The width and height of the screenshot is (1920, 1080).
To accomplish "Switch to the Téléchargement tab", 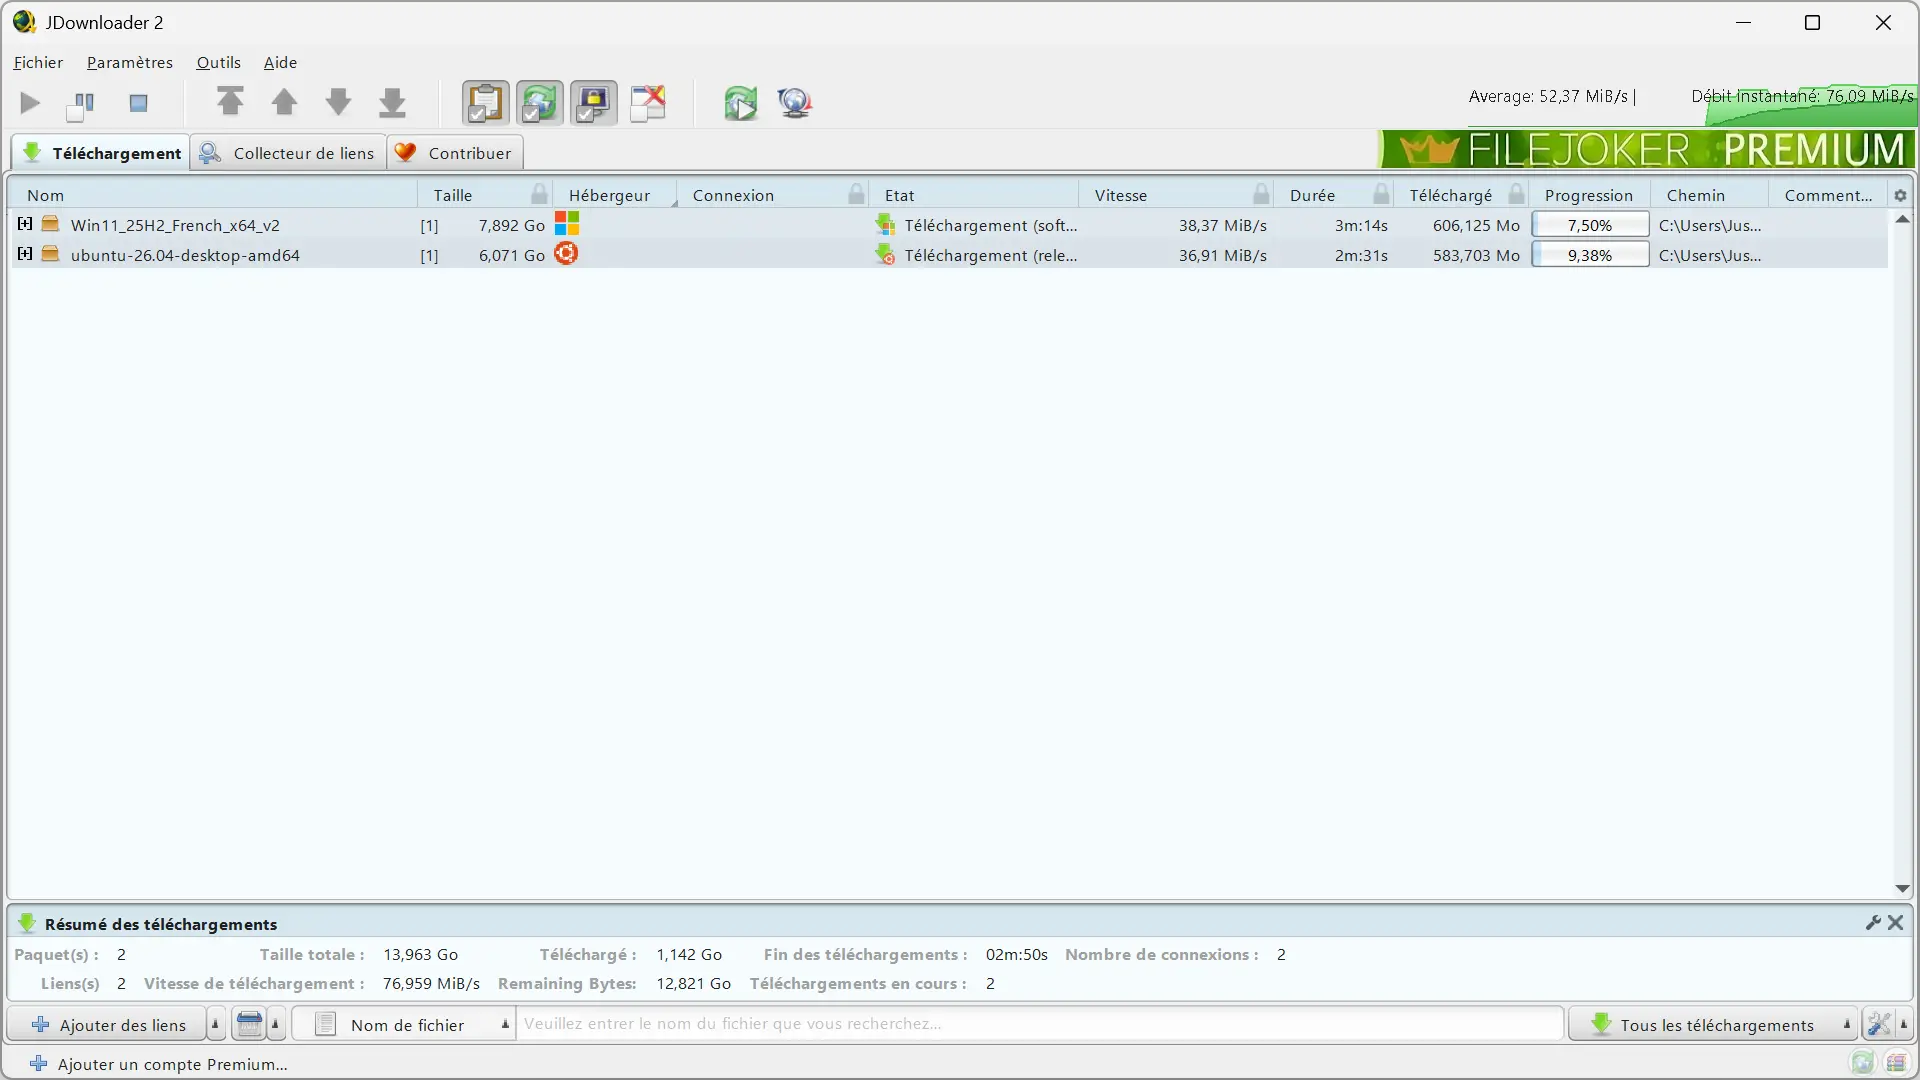I will point(101,153).
